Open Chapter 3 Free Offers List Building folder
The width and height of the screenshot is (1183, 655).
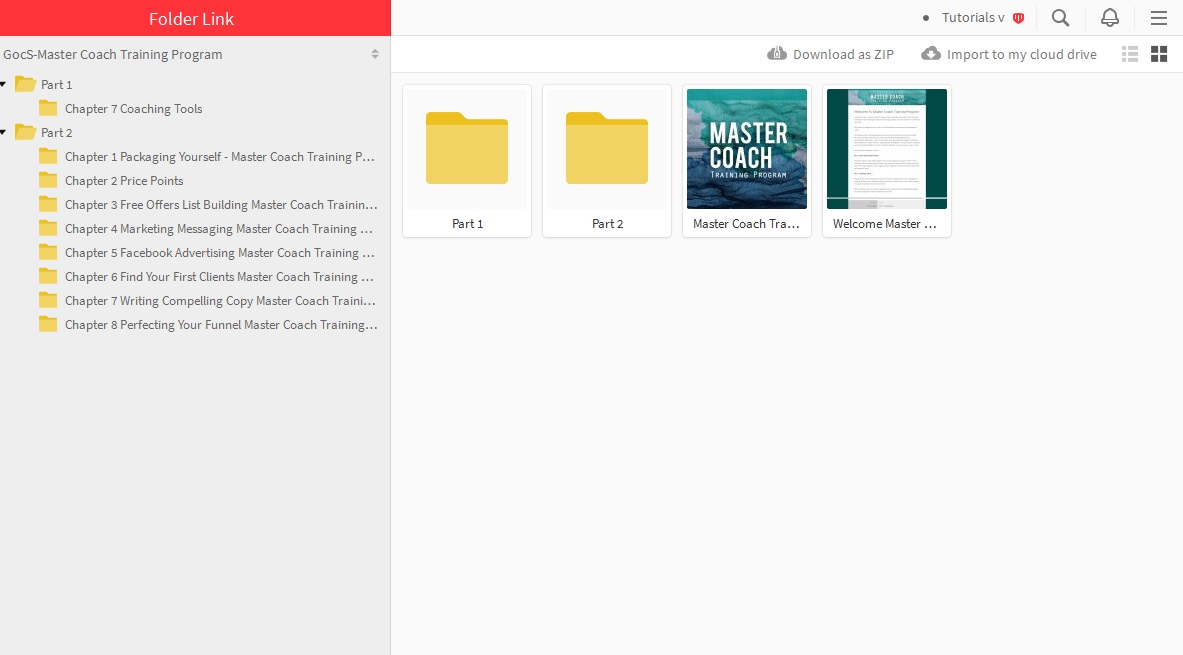(x=221, y=204)
